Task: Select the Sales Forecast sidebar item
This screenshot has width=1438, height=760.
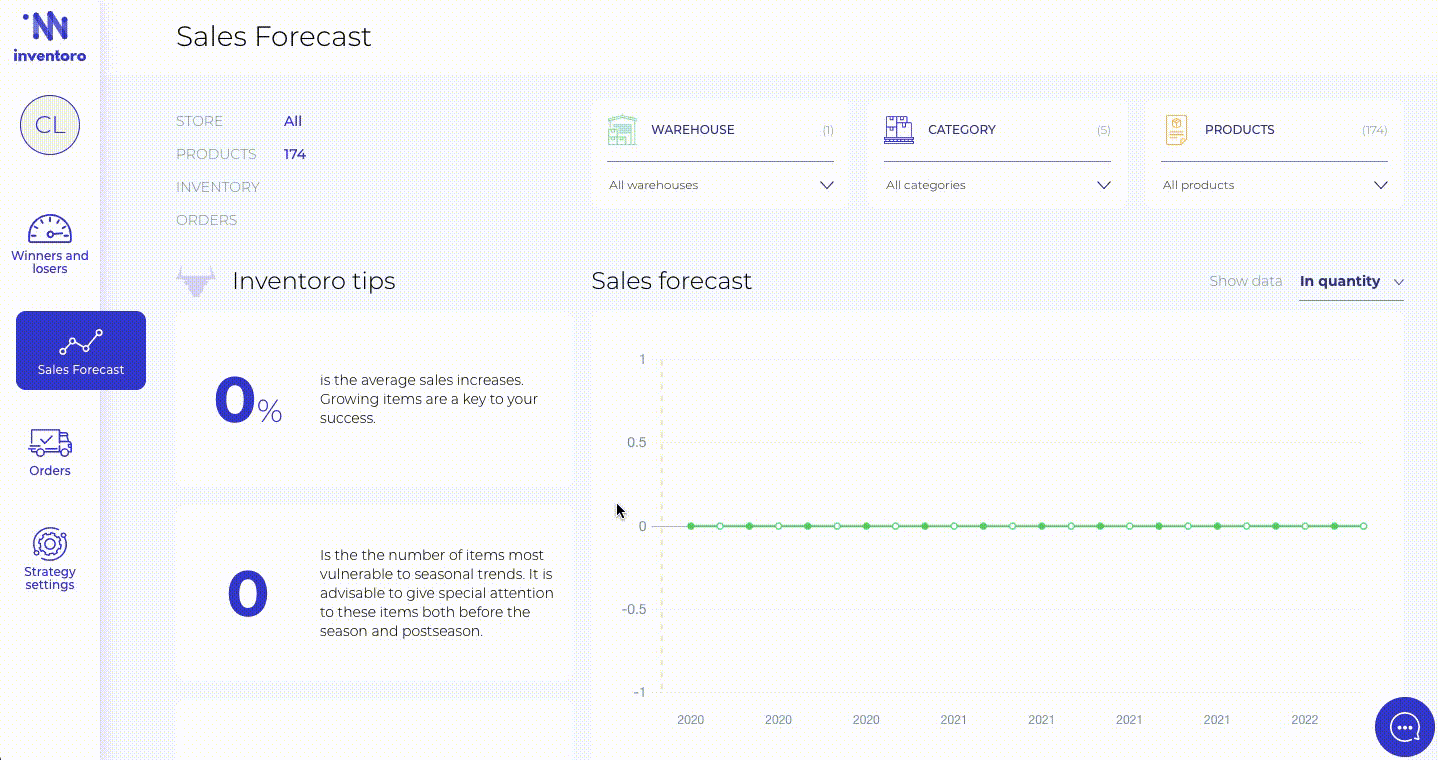Action: [81, 350]
